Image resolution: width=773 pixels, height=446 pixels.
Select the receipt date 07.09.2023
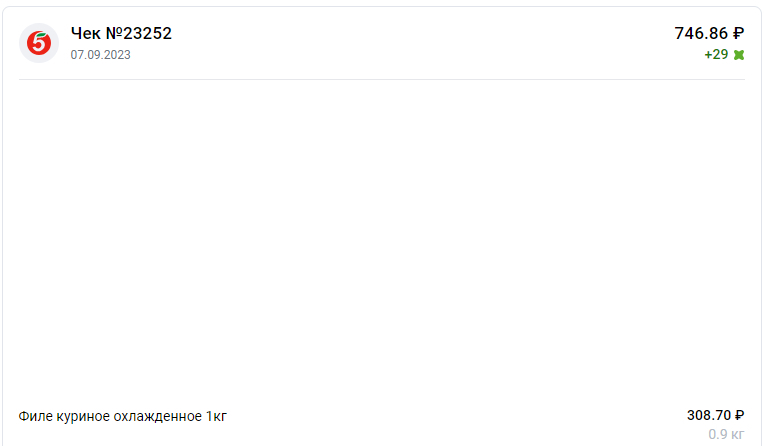point(100,55)
